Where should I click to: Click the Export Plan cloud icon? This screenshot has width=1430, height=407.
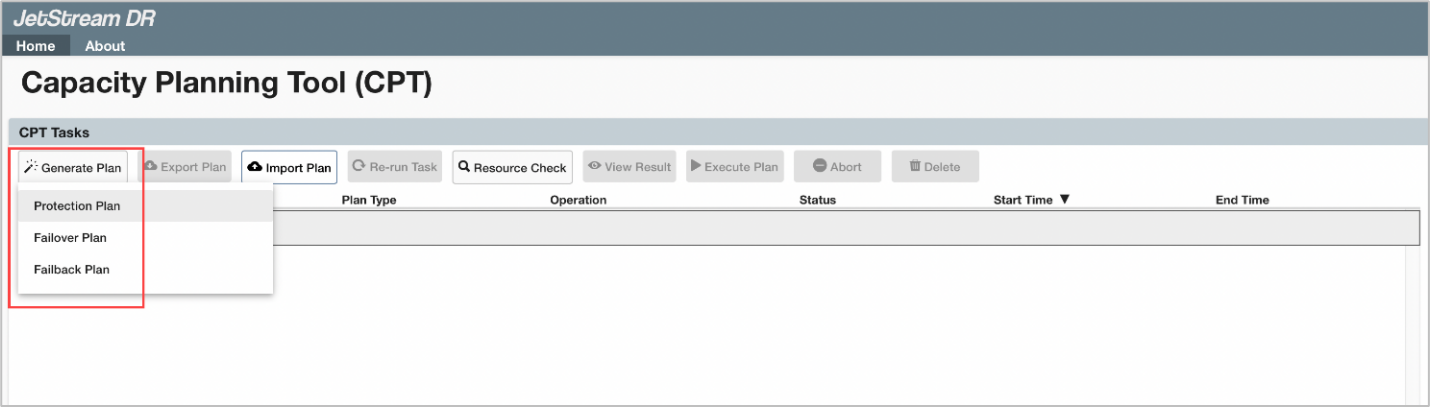151,166
